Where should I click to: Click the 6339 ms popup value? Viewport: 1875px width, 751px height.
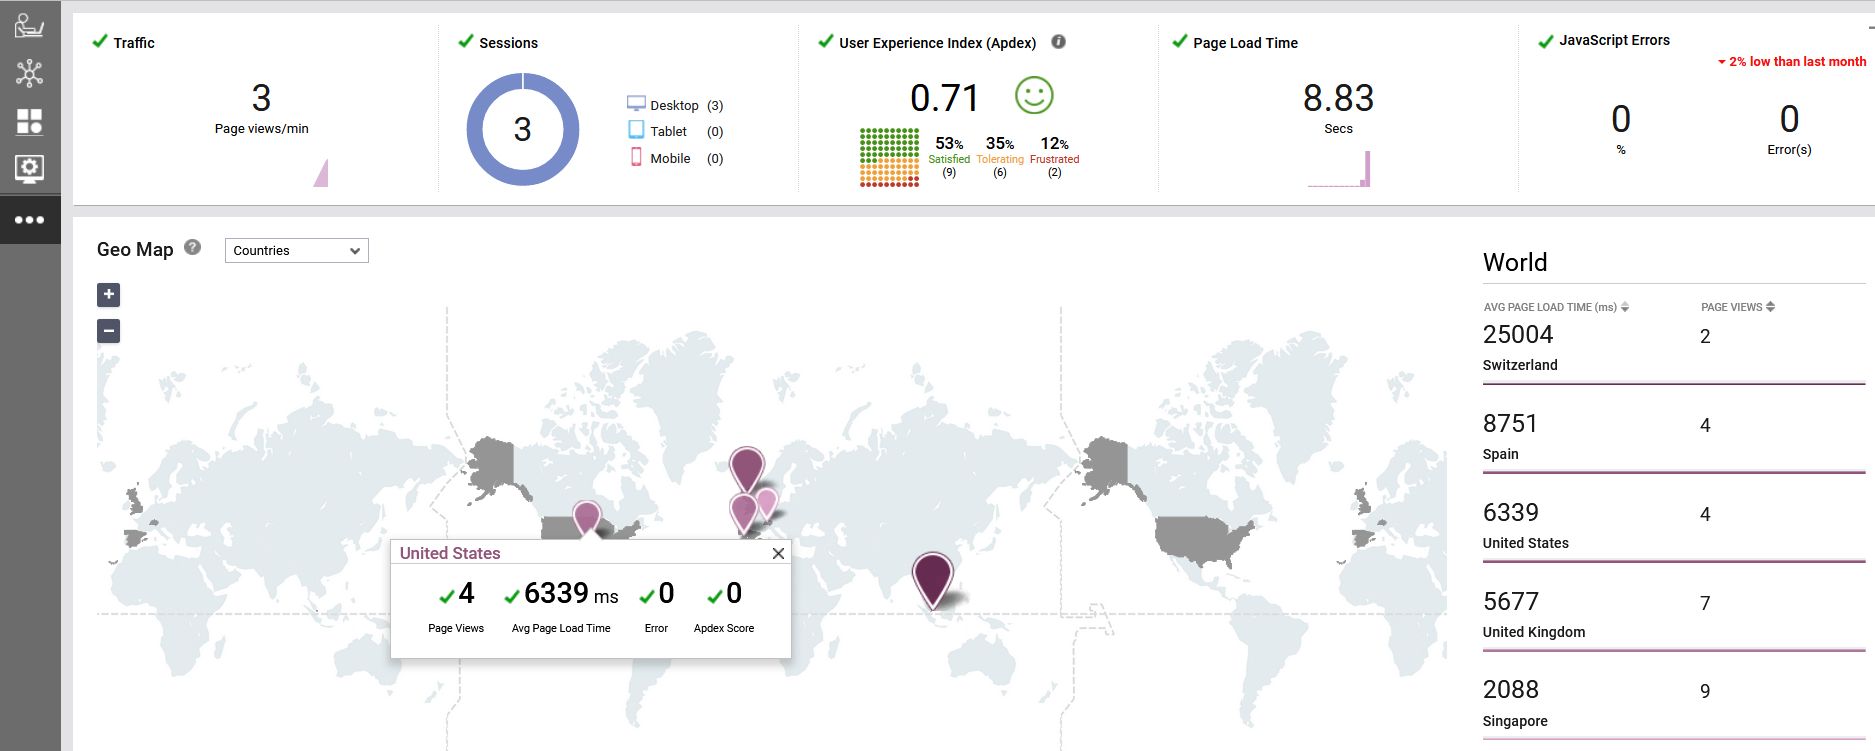pos(571,594)
